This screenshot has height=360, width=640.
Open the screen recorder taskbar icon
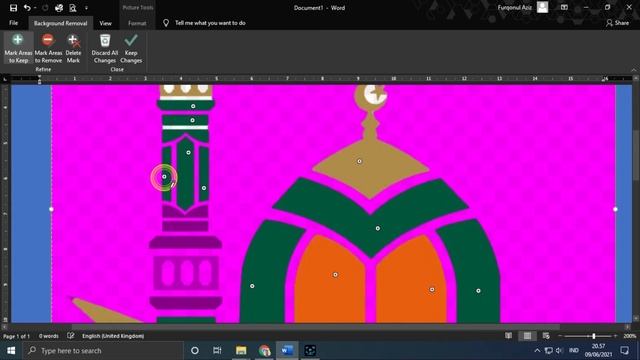310,351
